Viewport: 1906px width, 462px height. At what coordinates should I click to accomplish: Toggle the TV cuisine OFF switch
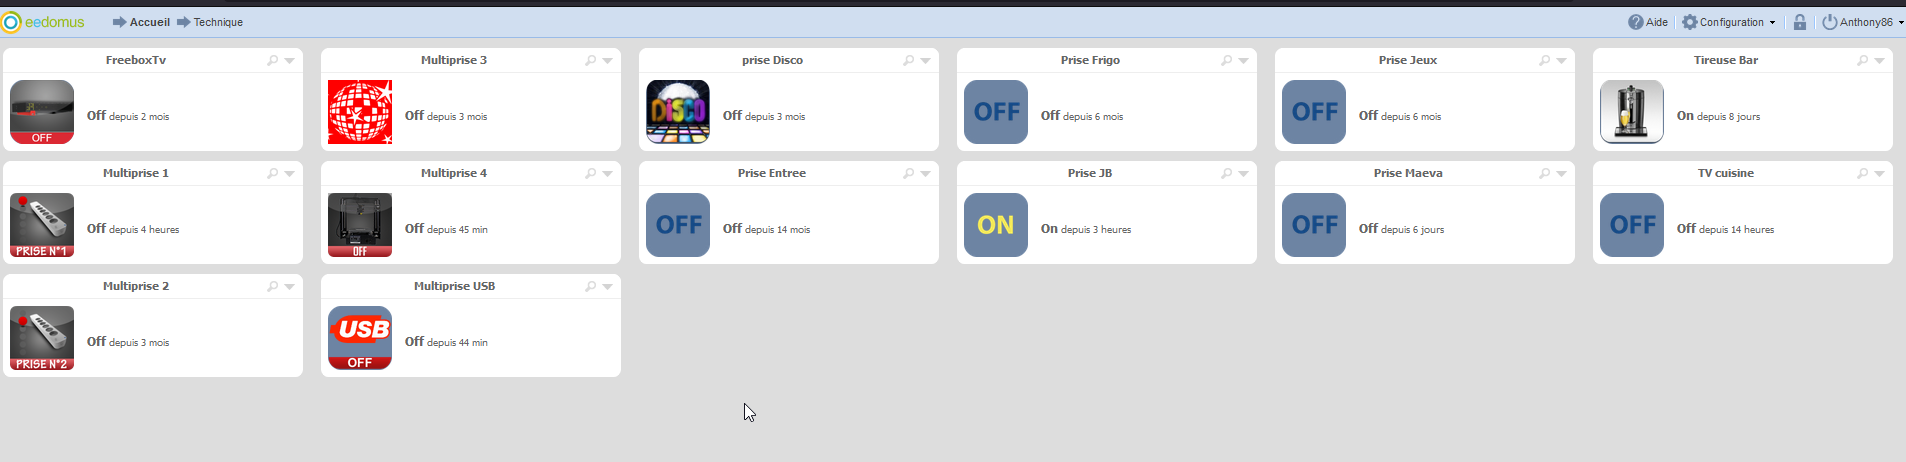point(1632,225)
